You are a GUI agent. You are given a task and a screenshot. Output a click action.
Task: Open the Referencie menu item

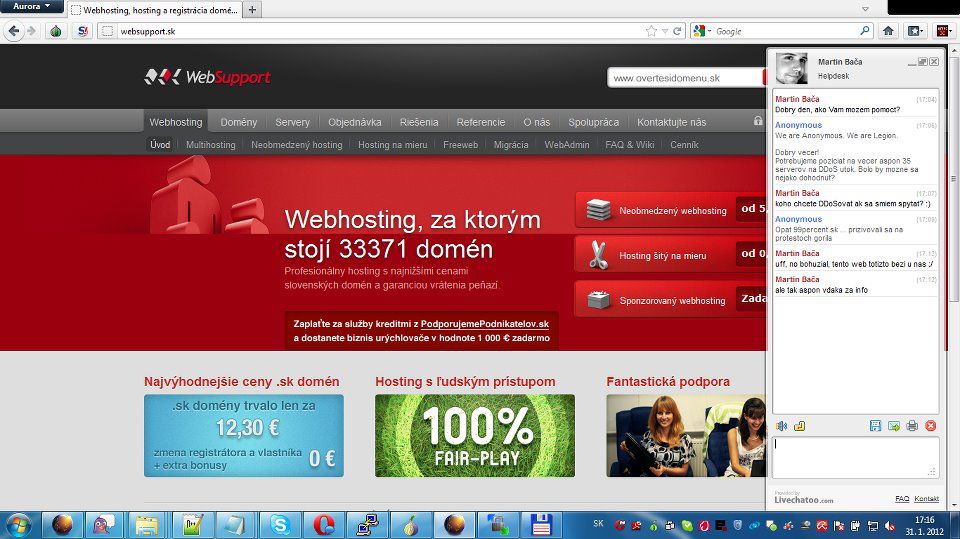tap(481, 122)
